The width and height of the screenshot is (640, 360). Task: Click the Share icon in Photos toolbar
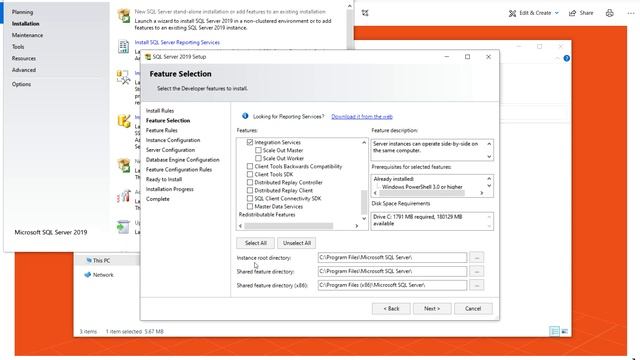click(x=573, y=13)
